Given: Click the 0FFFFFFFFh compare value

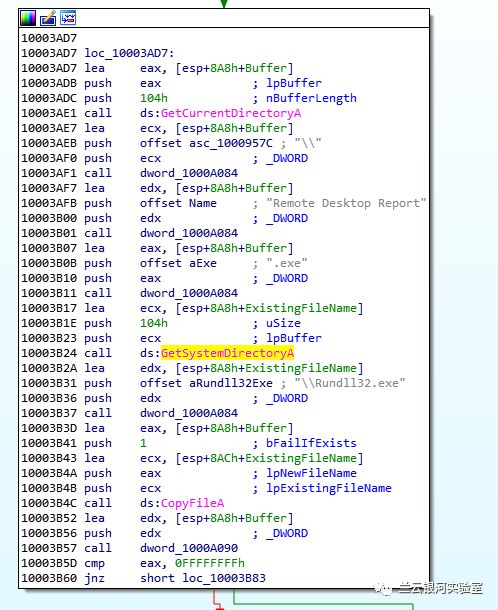Looking at the screenshot, I should pos(210,563).
